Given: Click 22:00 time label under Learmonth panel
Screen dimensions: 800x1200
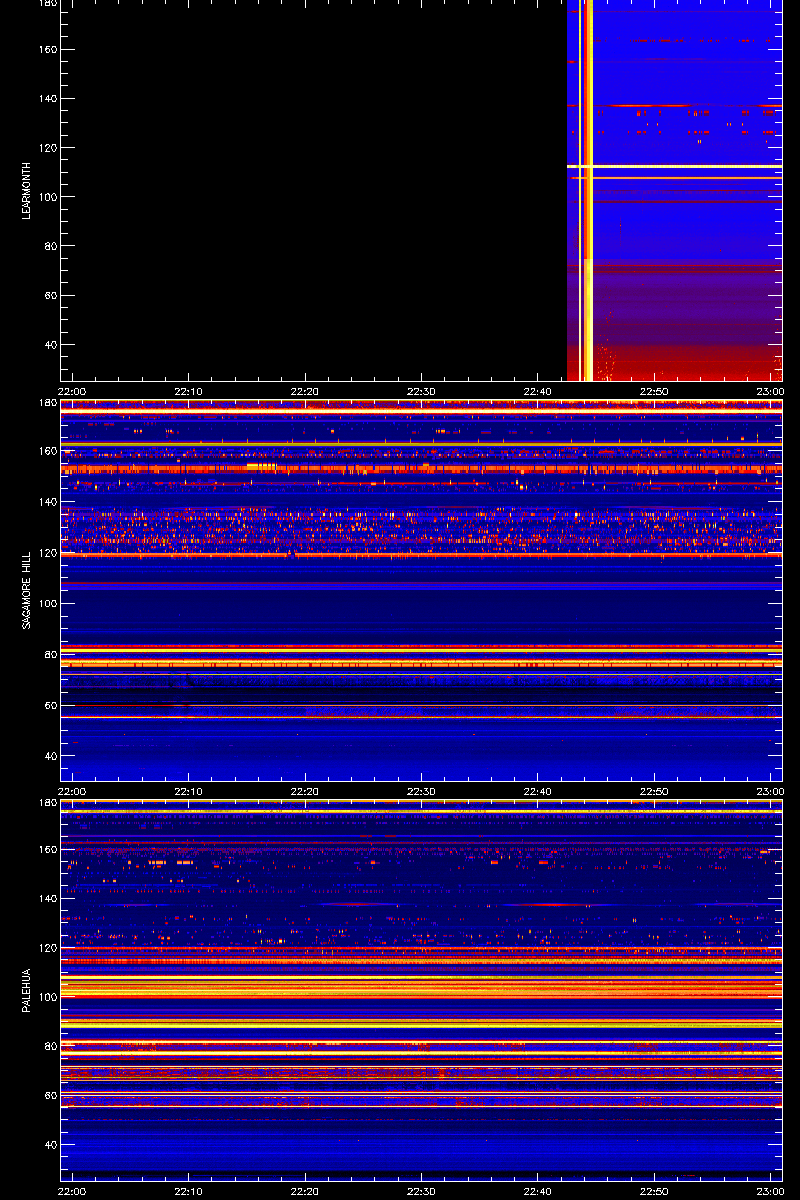Looking at the screenshot, I should pos(72,392).
